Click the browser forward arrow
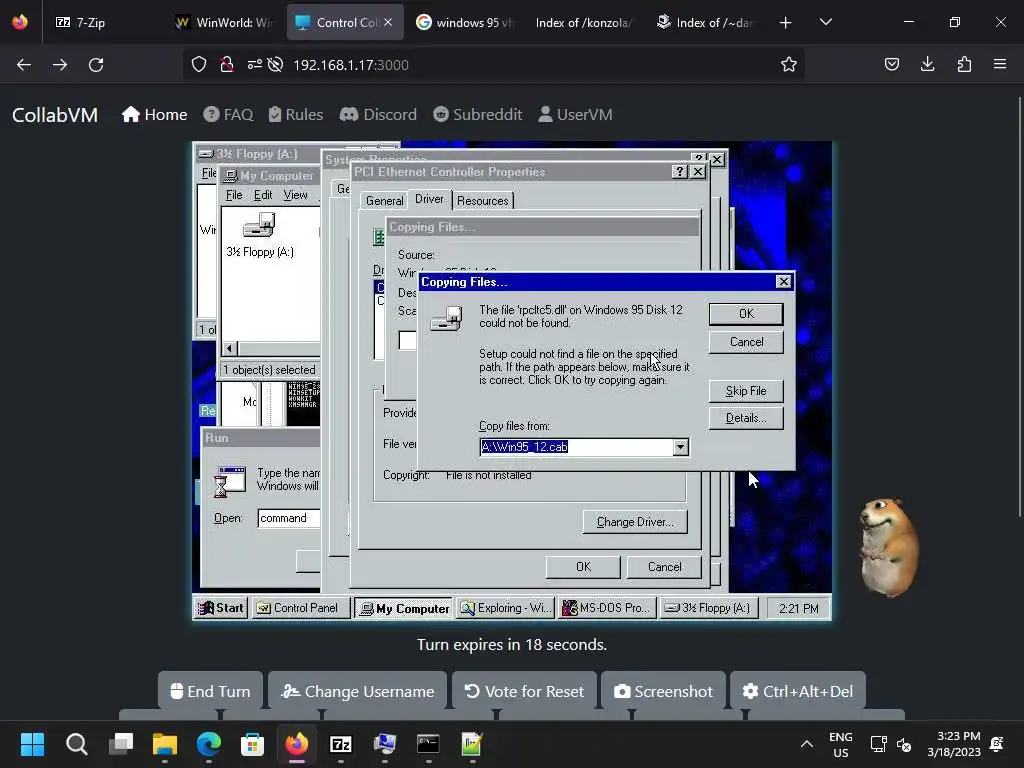Screen dimensions: 1024x768 (60, 65)
